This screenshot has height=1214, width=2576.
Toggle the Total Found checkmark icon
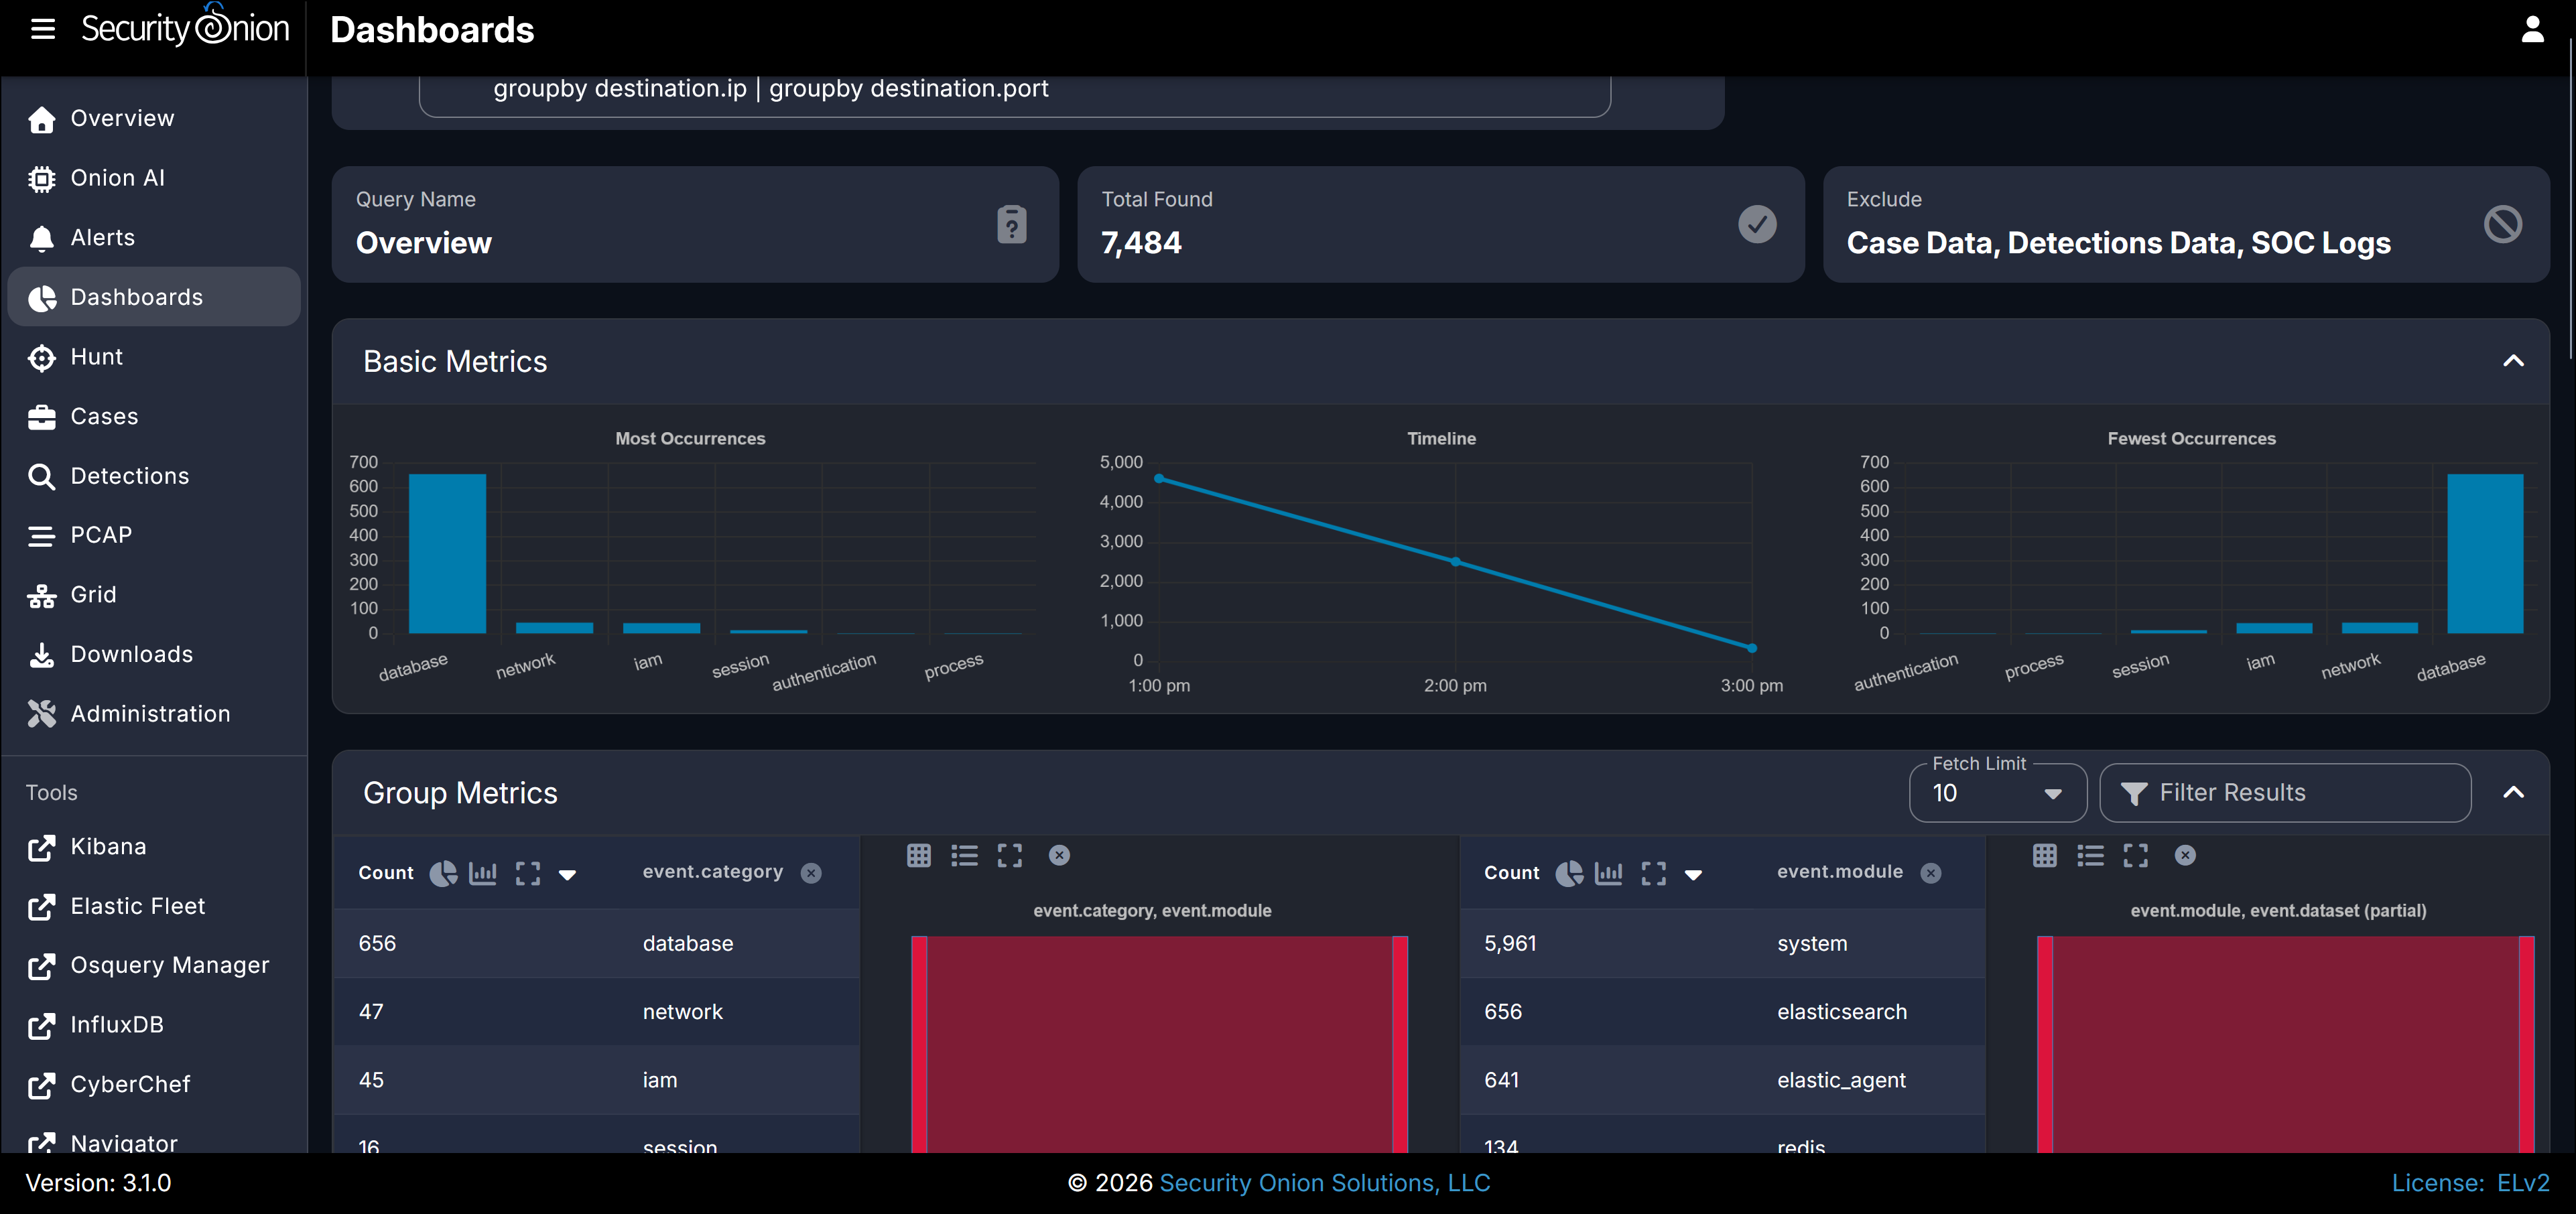[1757, 224]
